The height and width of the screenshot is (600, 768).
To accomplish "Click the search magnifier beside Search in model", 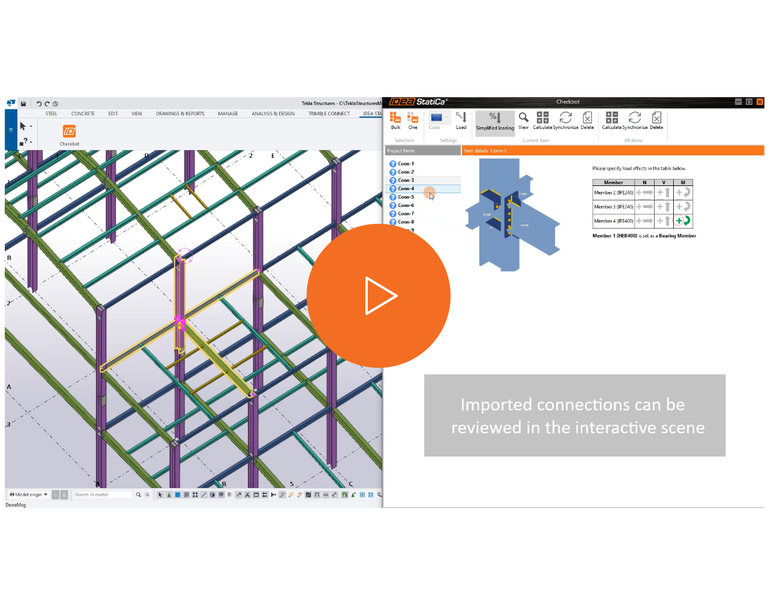I will pyautogui.click(x=139, y=495).
